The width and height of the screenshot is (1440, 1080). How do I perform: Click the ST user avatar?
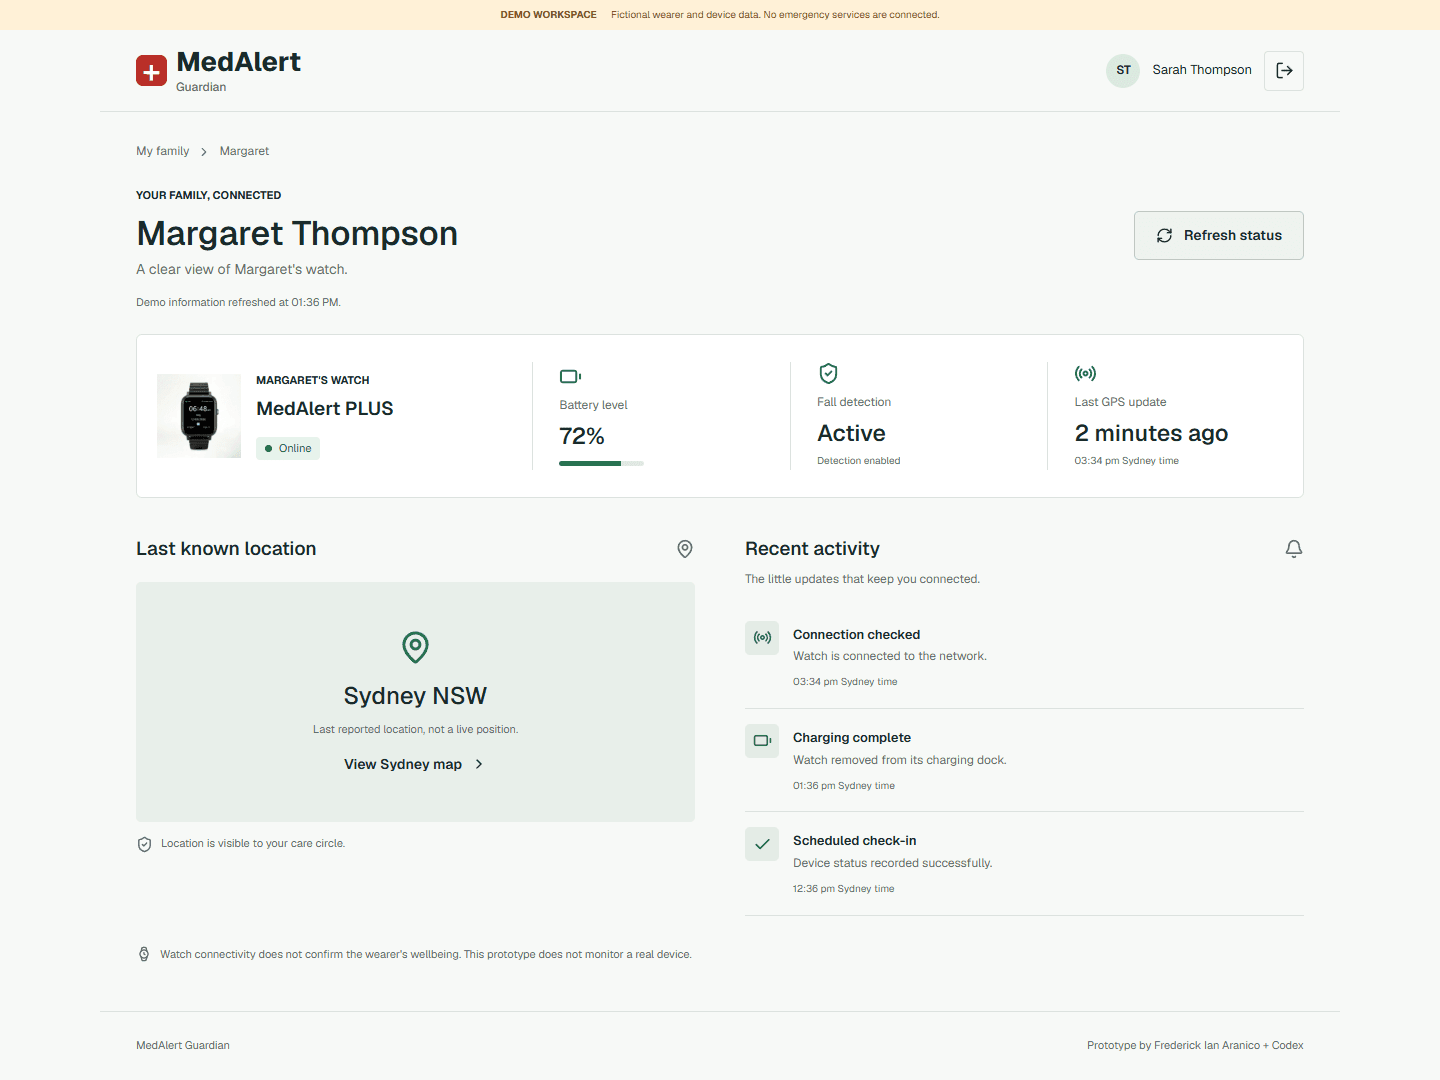coord(1123,71)
